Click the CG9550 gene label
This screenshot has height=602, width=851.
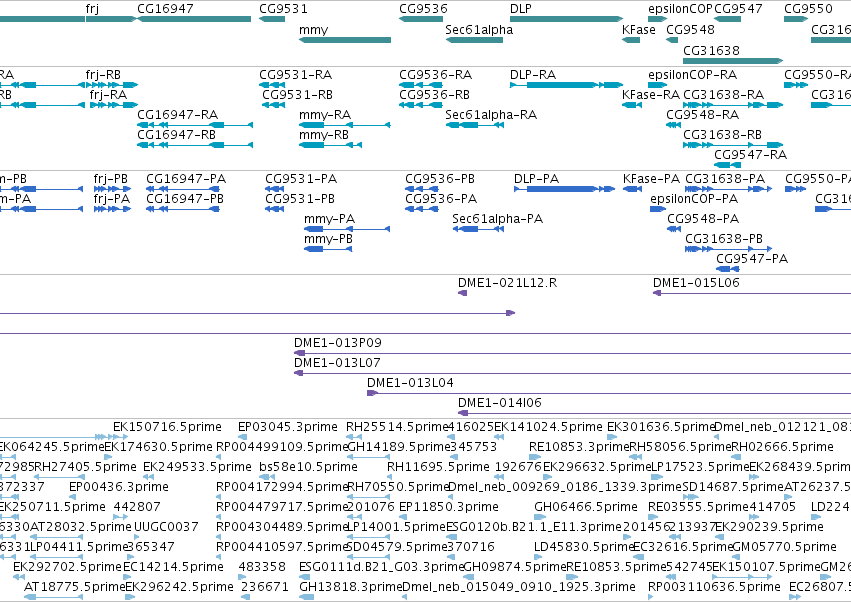(x=808, y=9)
